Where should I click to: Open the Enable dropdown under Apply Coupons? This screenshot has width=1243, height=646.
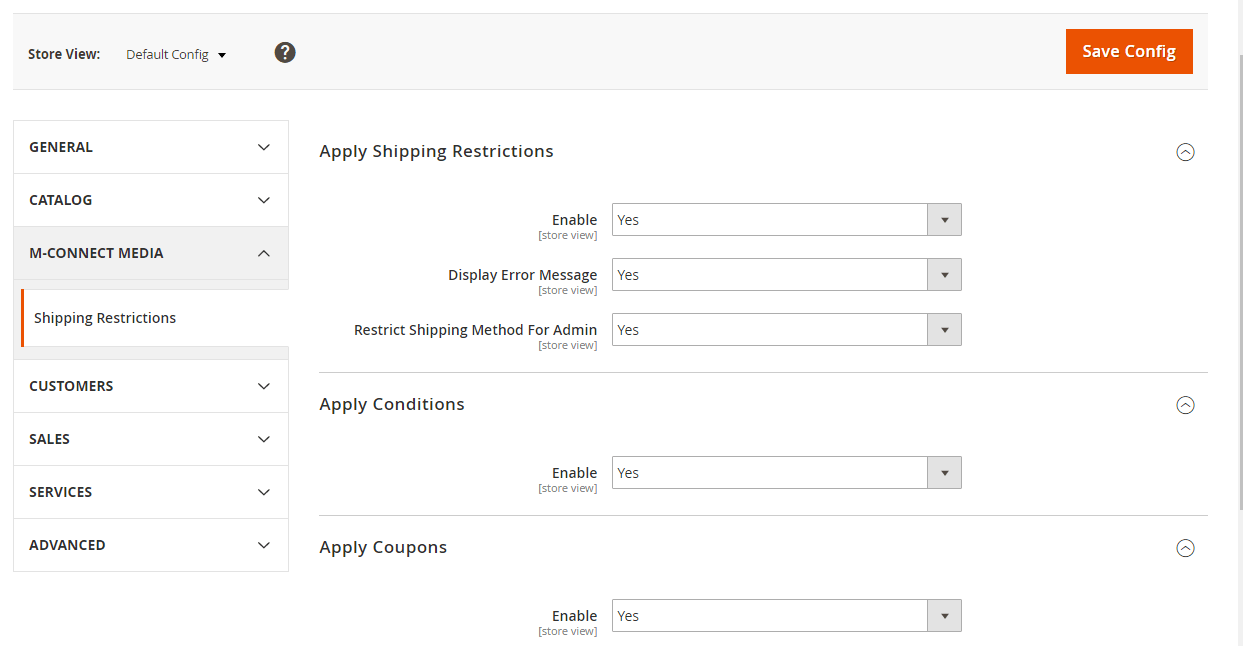tap(786, 616)
